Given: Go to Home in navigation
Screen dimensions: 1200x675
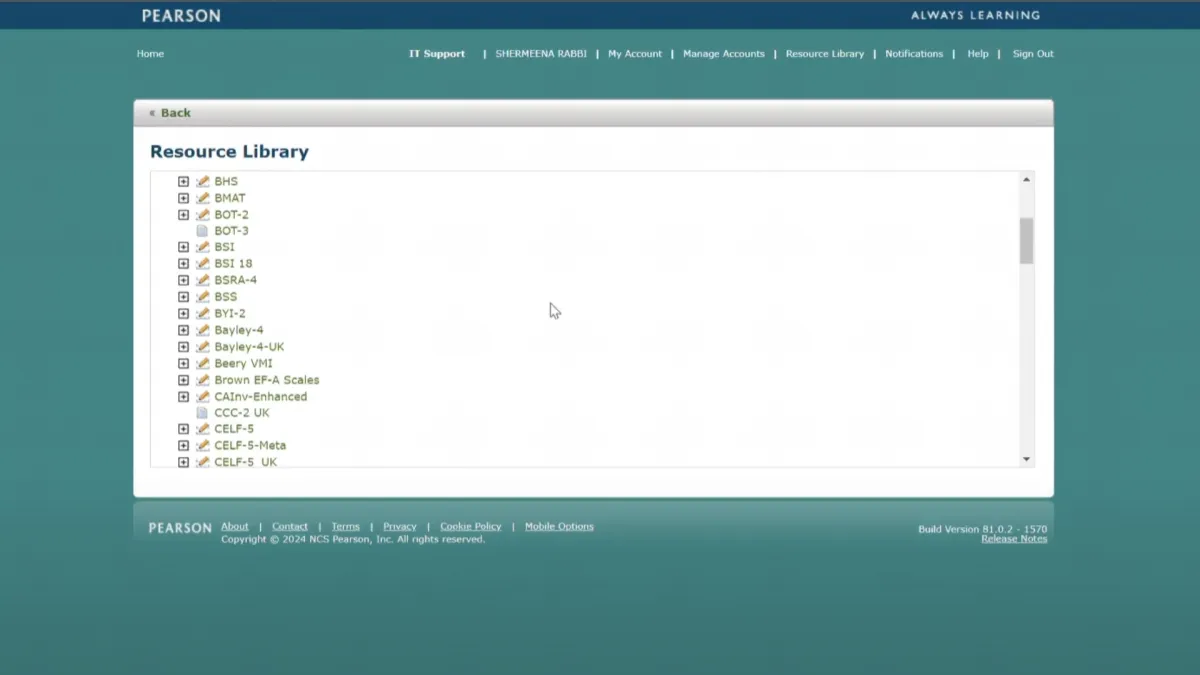Looking at the screenshot, I should pyautogui.click(x=150, y=54).
